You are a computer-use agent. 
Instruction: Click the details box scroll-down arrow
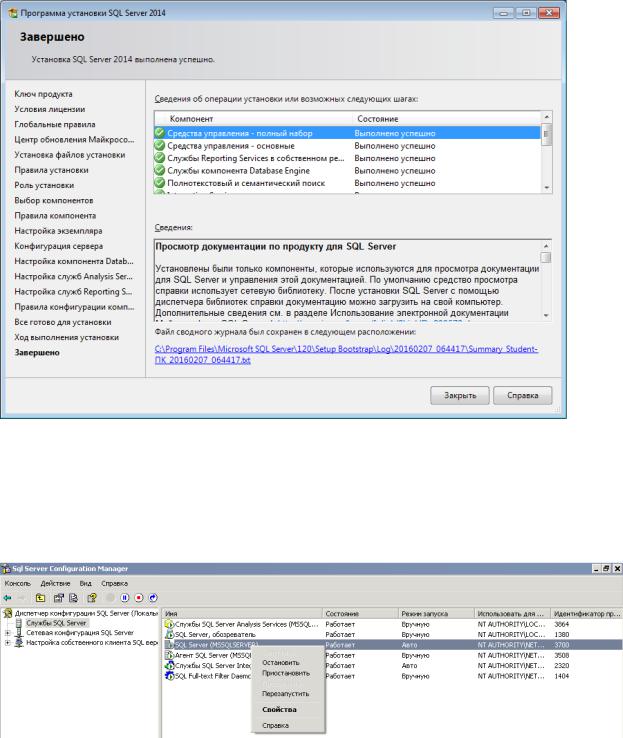point(546,315)
